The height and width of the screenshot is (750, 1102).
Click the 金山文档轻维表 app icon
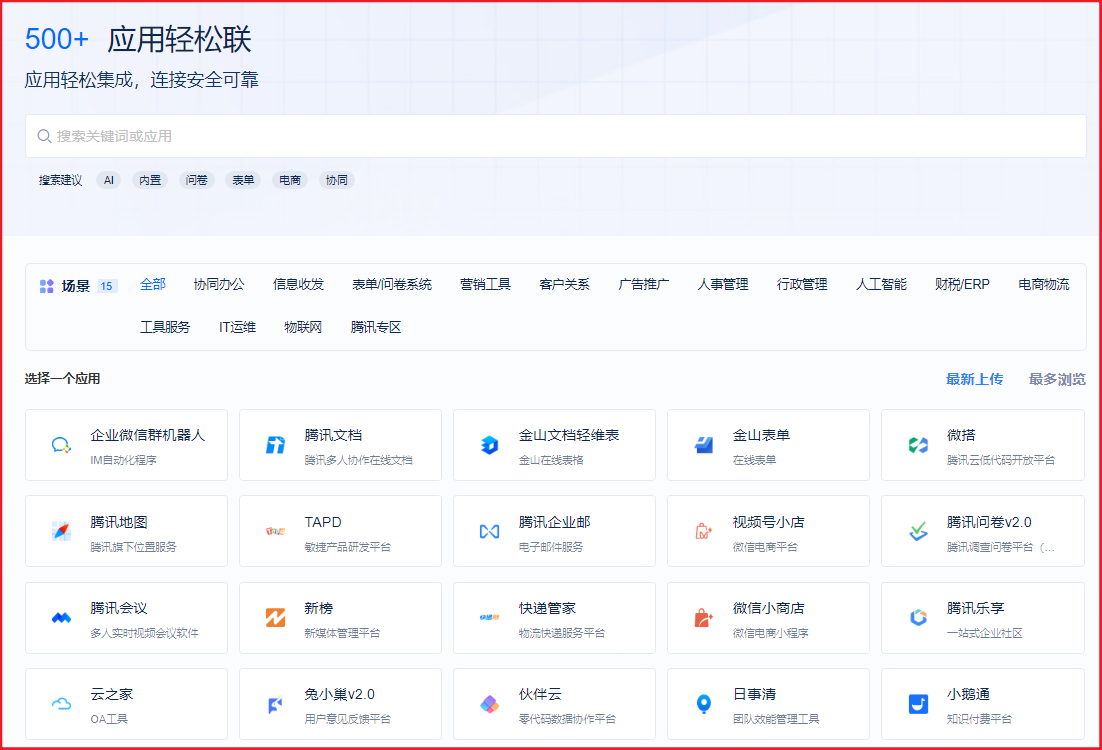(490, 445)
